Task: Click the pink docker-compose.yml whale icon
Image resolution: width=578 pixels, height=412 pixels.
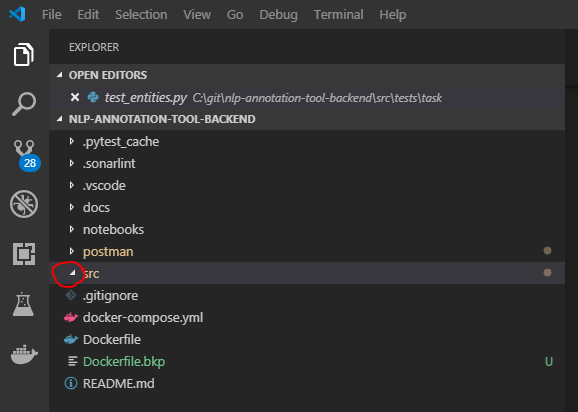Action: 71,317
